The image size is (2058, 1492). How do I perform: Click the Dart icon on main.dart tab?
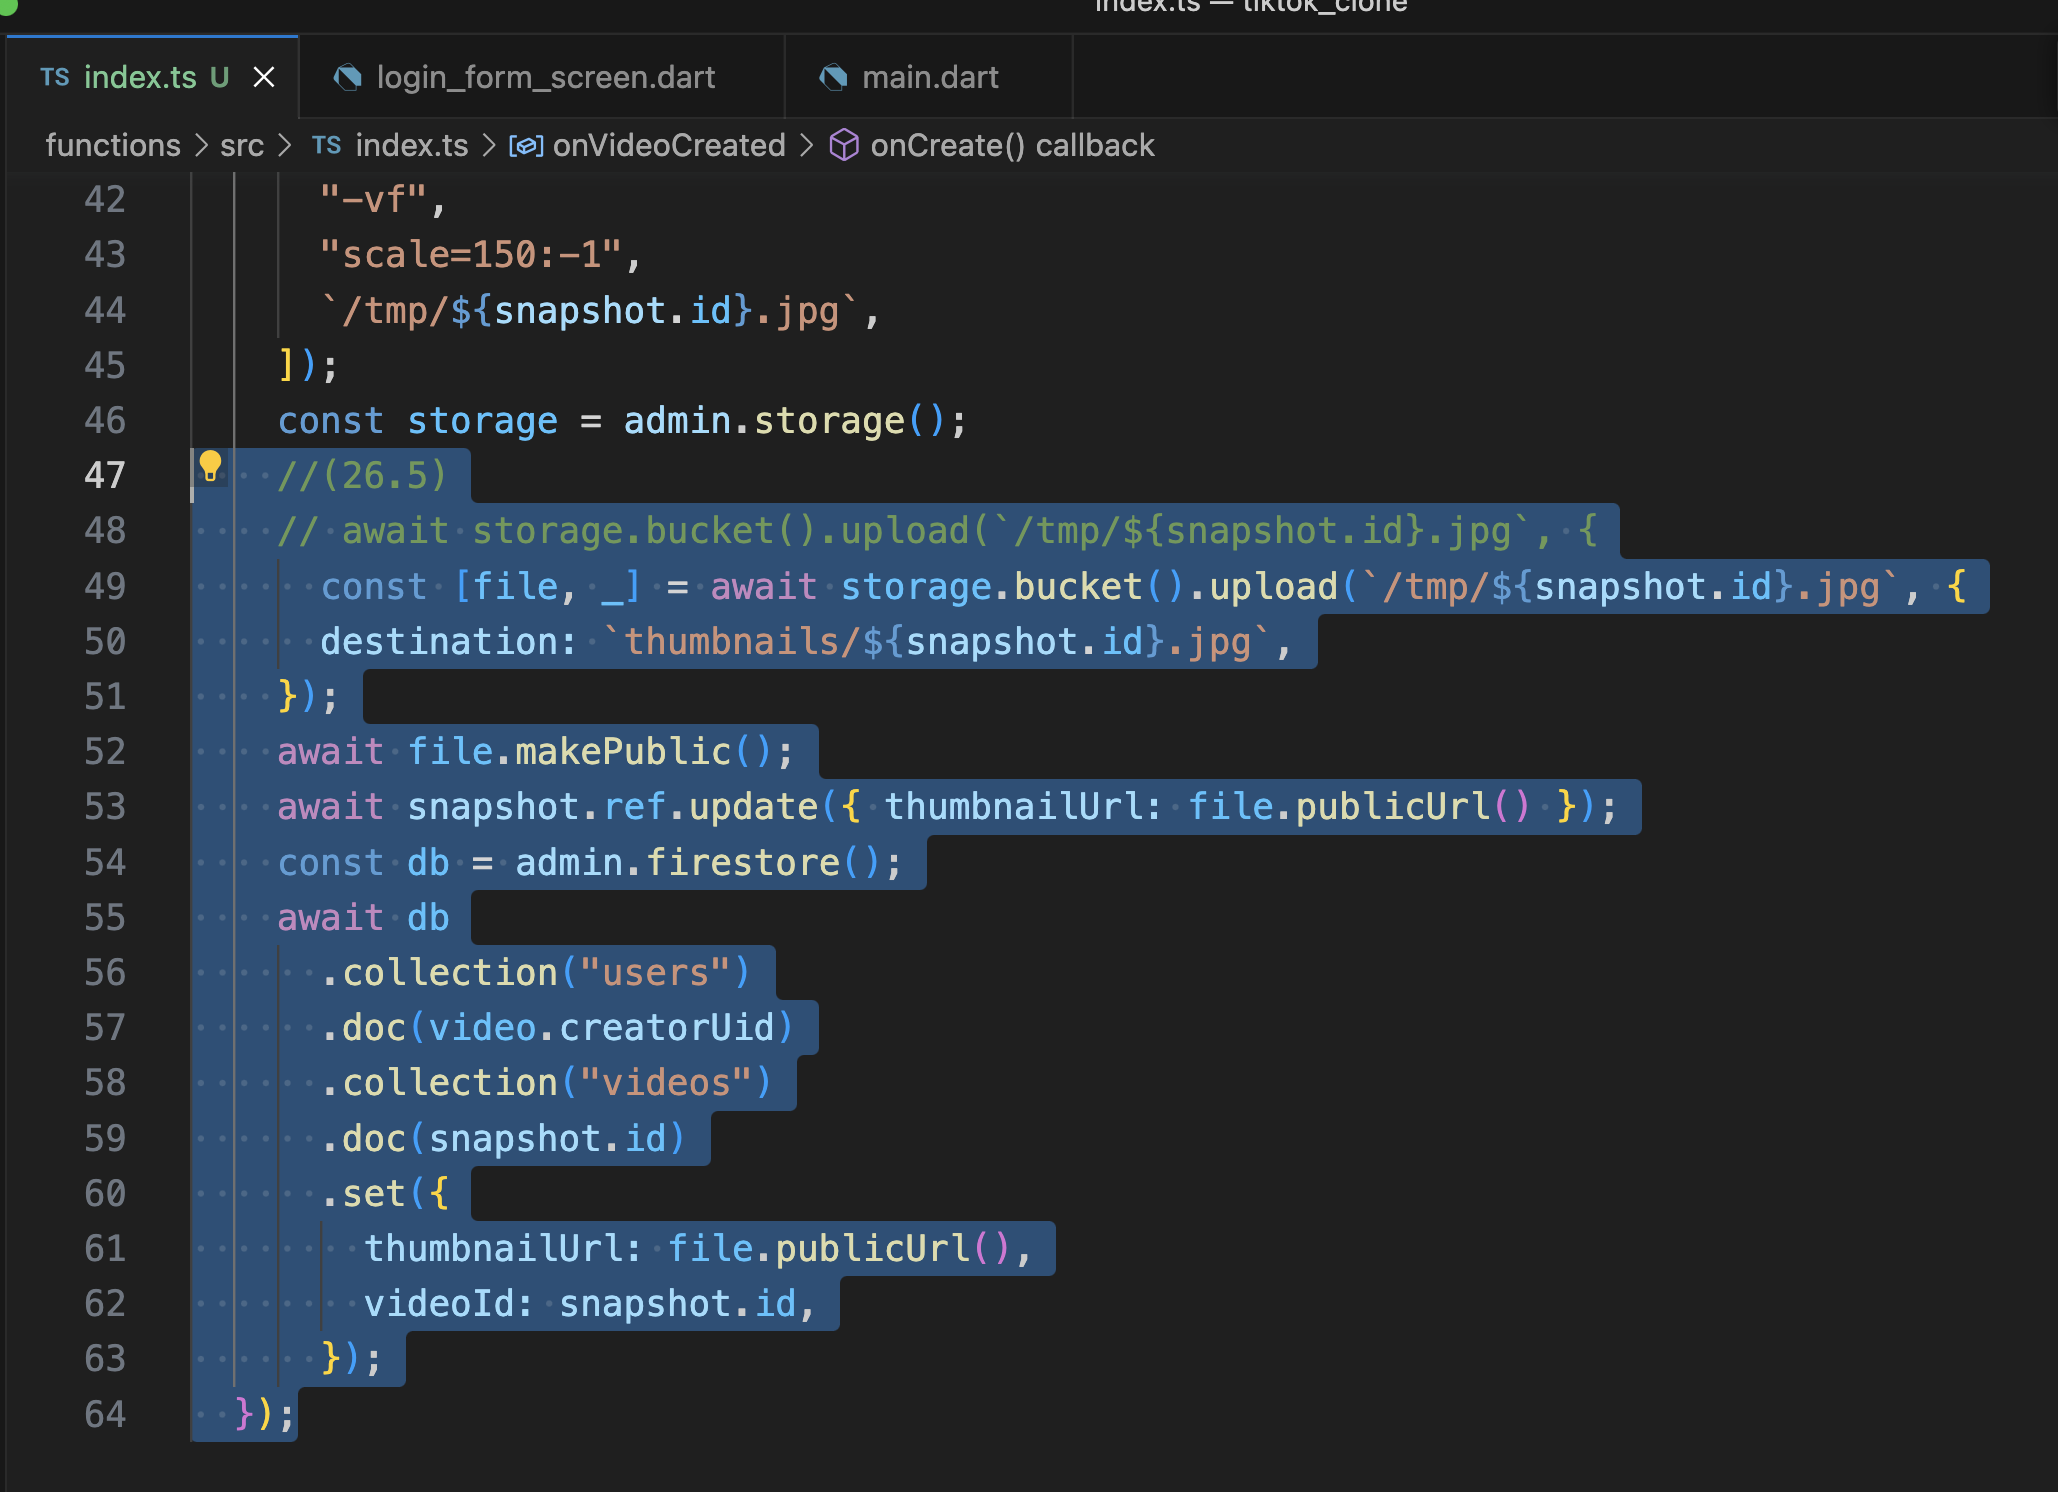(833, 77)
